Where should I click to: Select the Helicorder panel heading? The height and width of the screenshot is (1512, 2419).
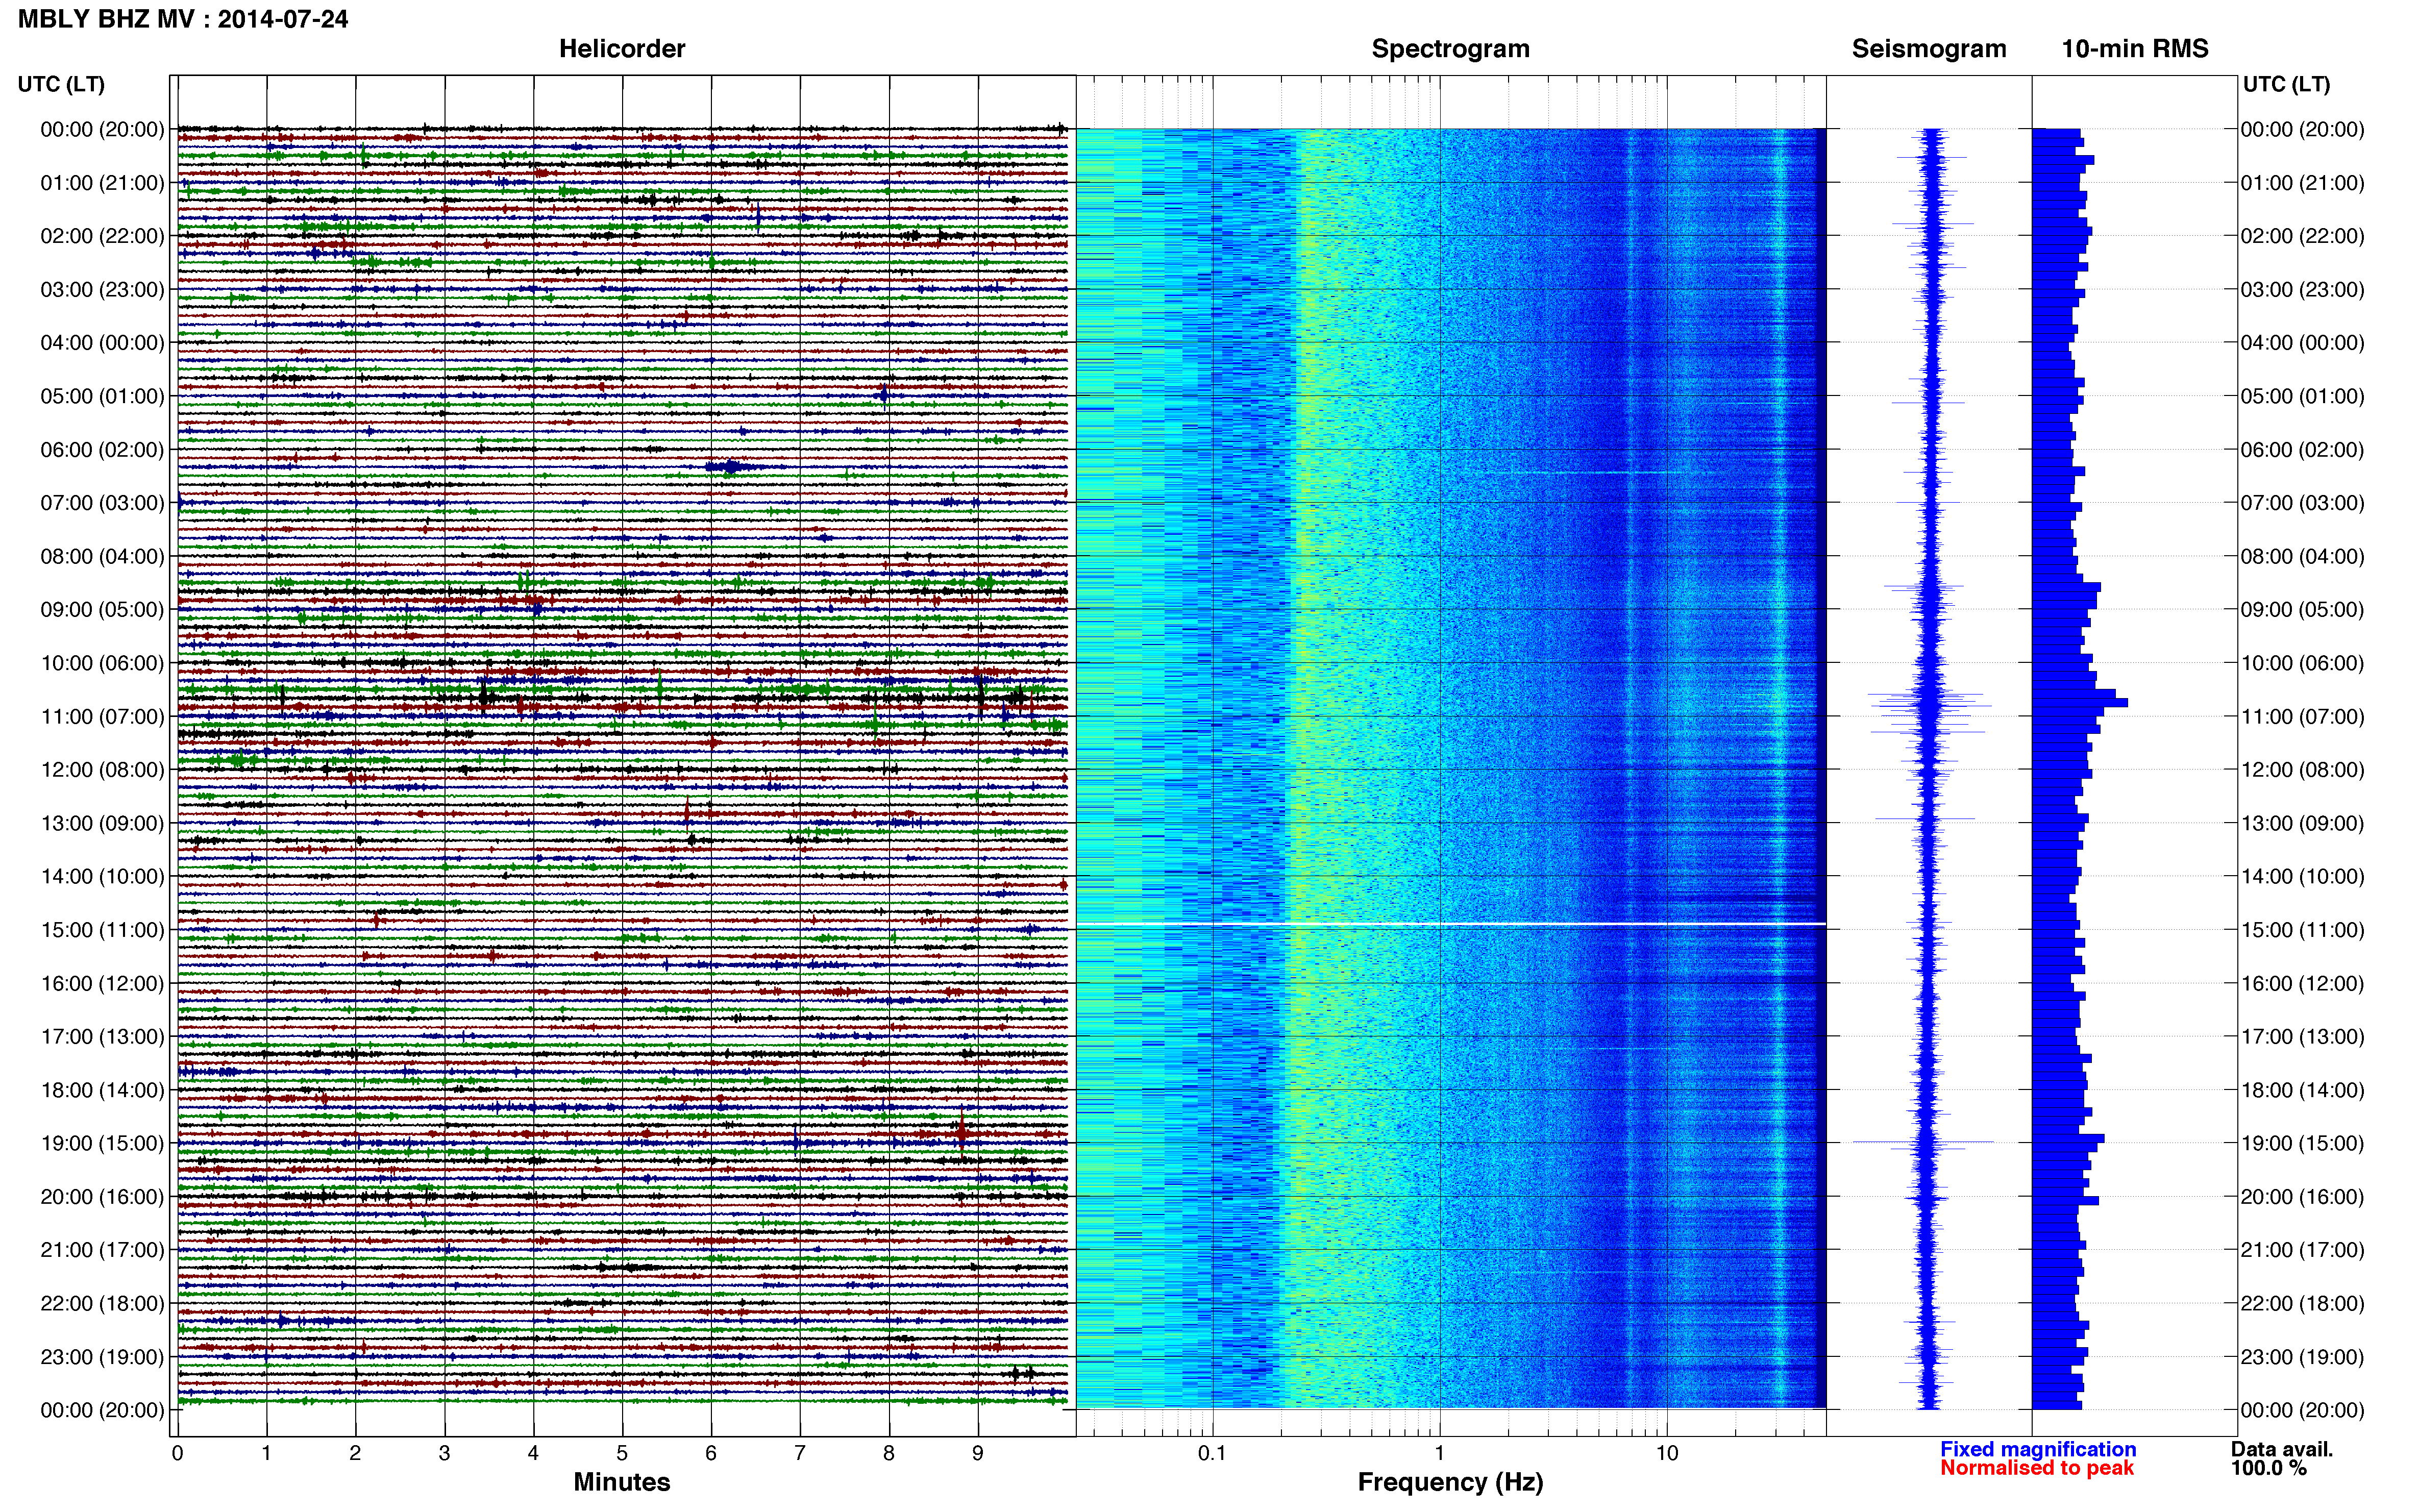[x=622, y=49]
